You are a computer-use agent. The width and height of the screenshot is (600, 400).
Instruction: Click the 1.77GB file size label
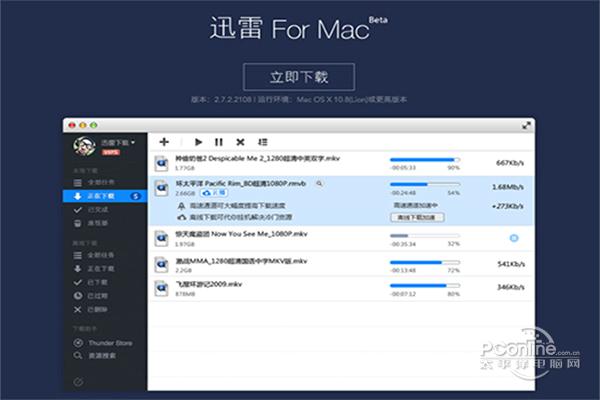point(185,168)
